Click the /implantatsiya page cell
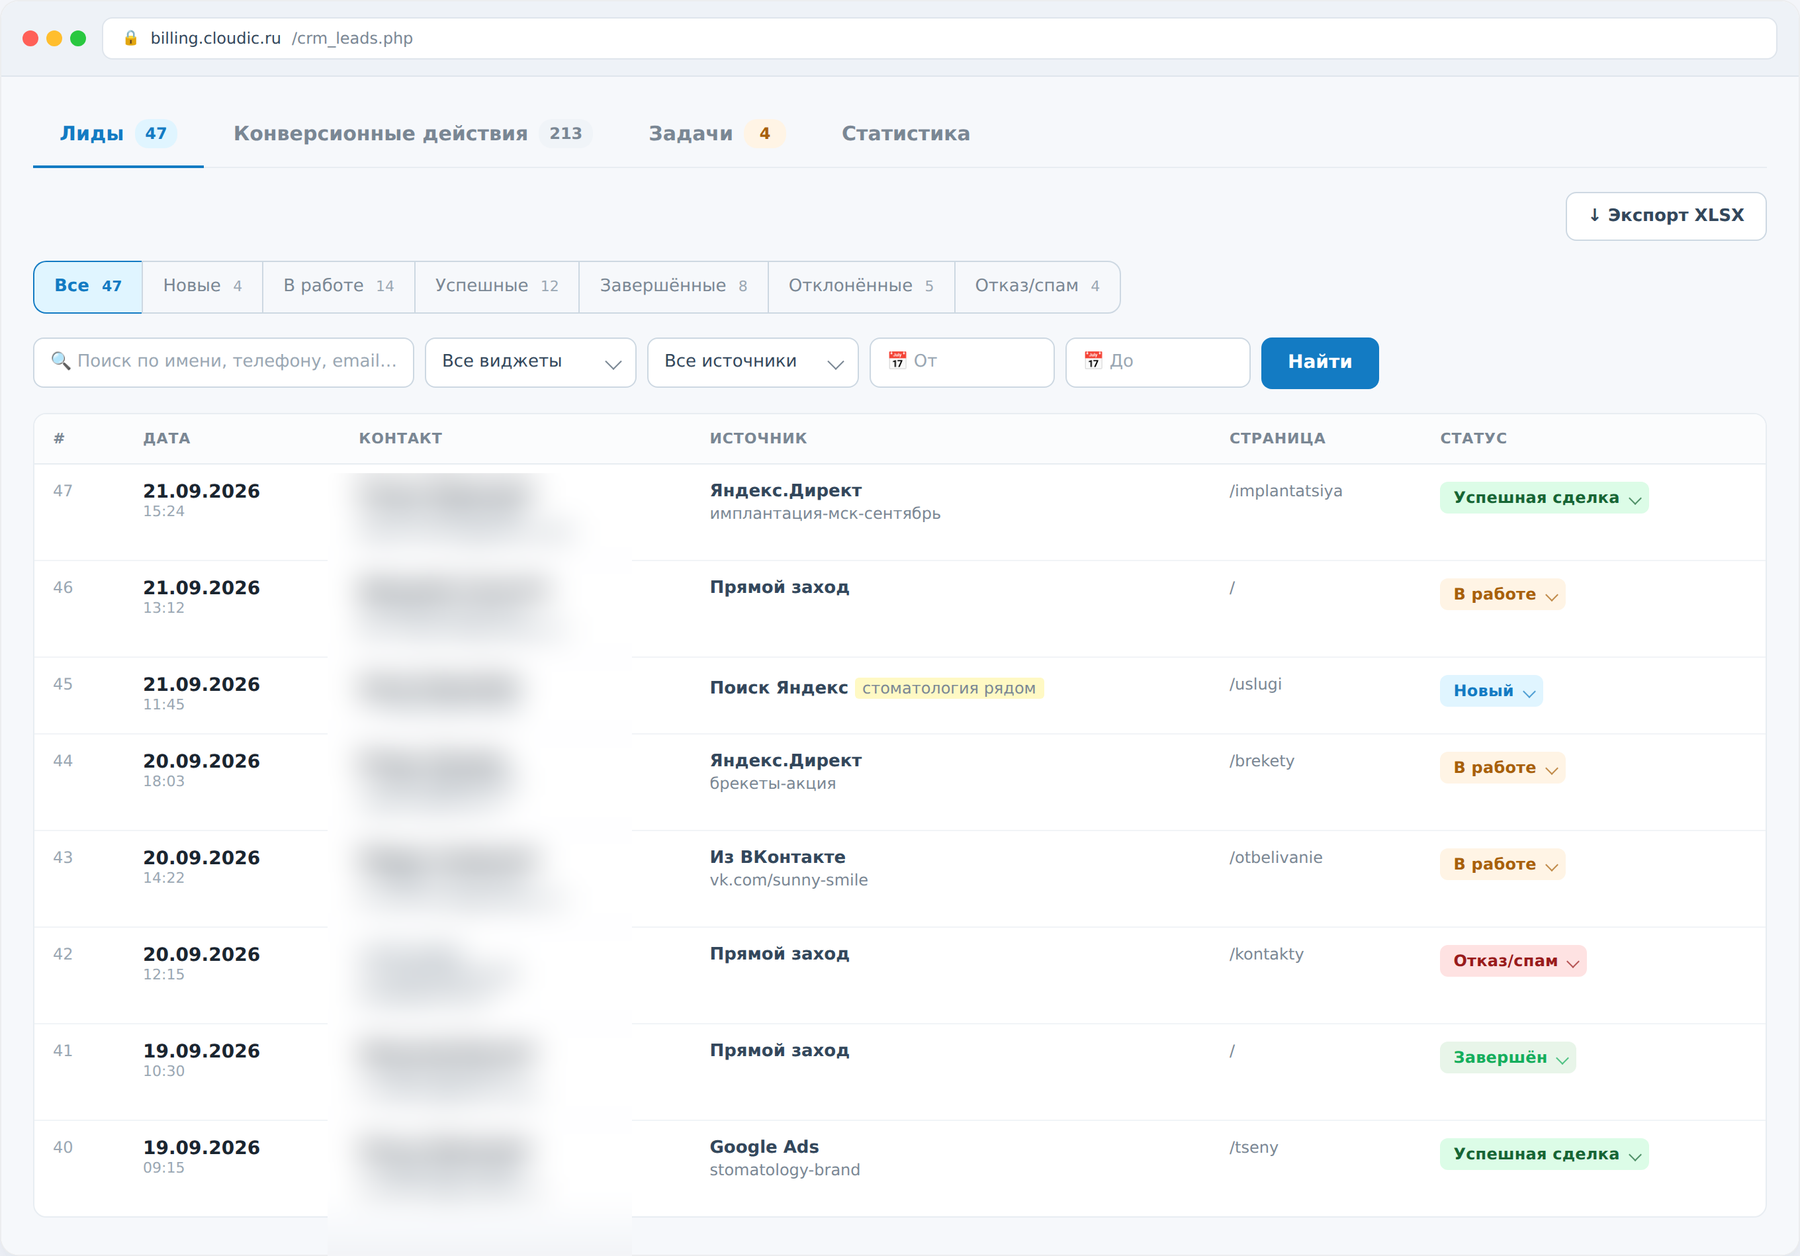1800x1256 pixels. [x=1286, y=491]
